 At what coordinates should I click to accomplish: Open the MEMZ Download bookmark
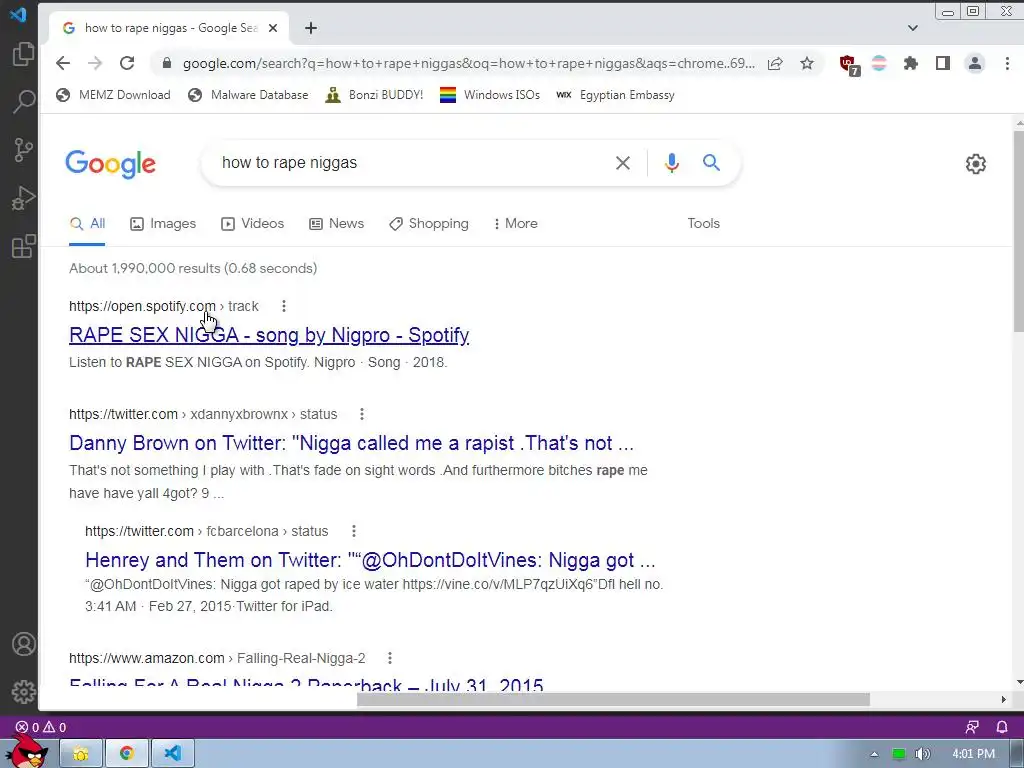coord(113,95)
